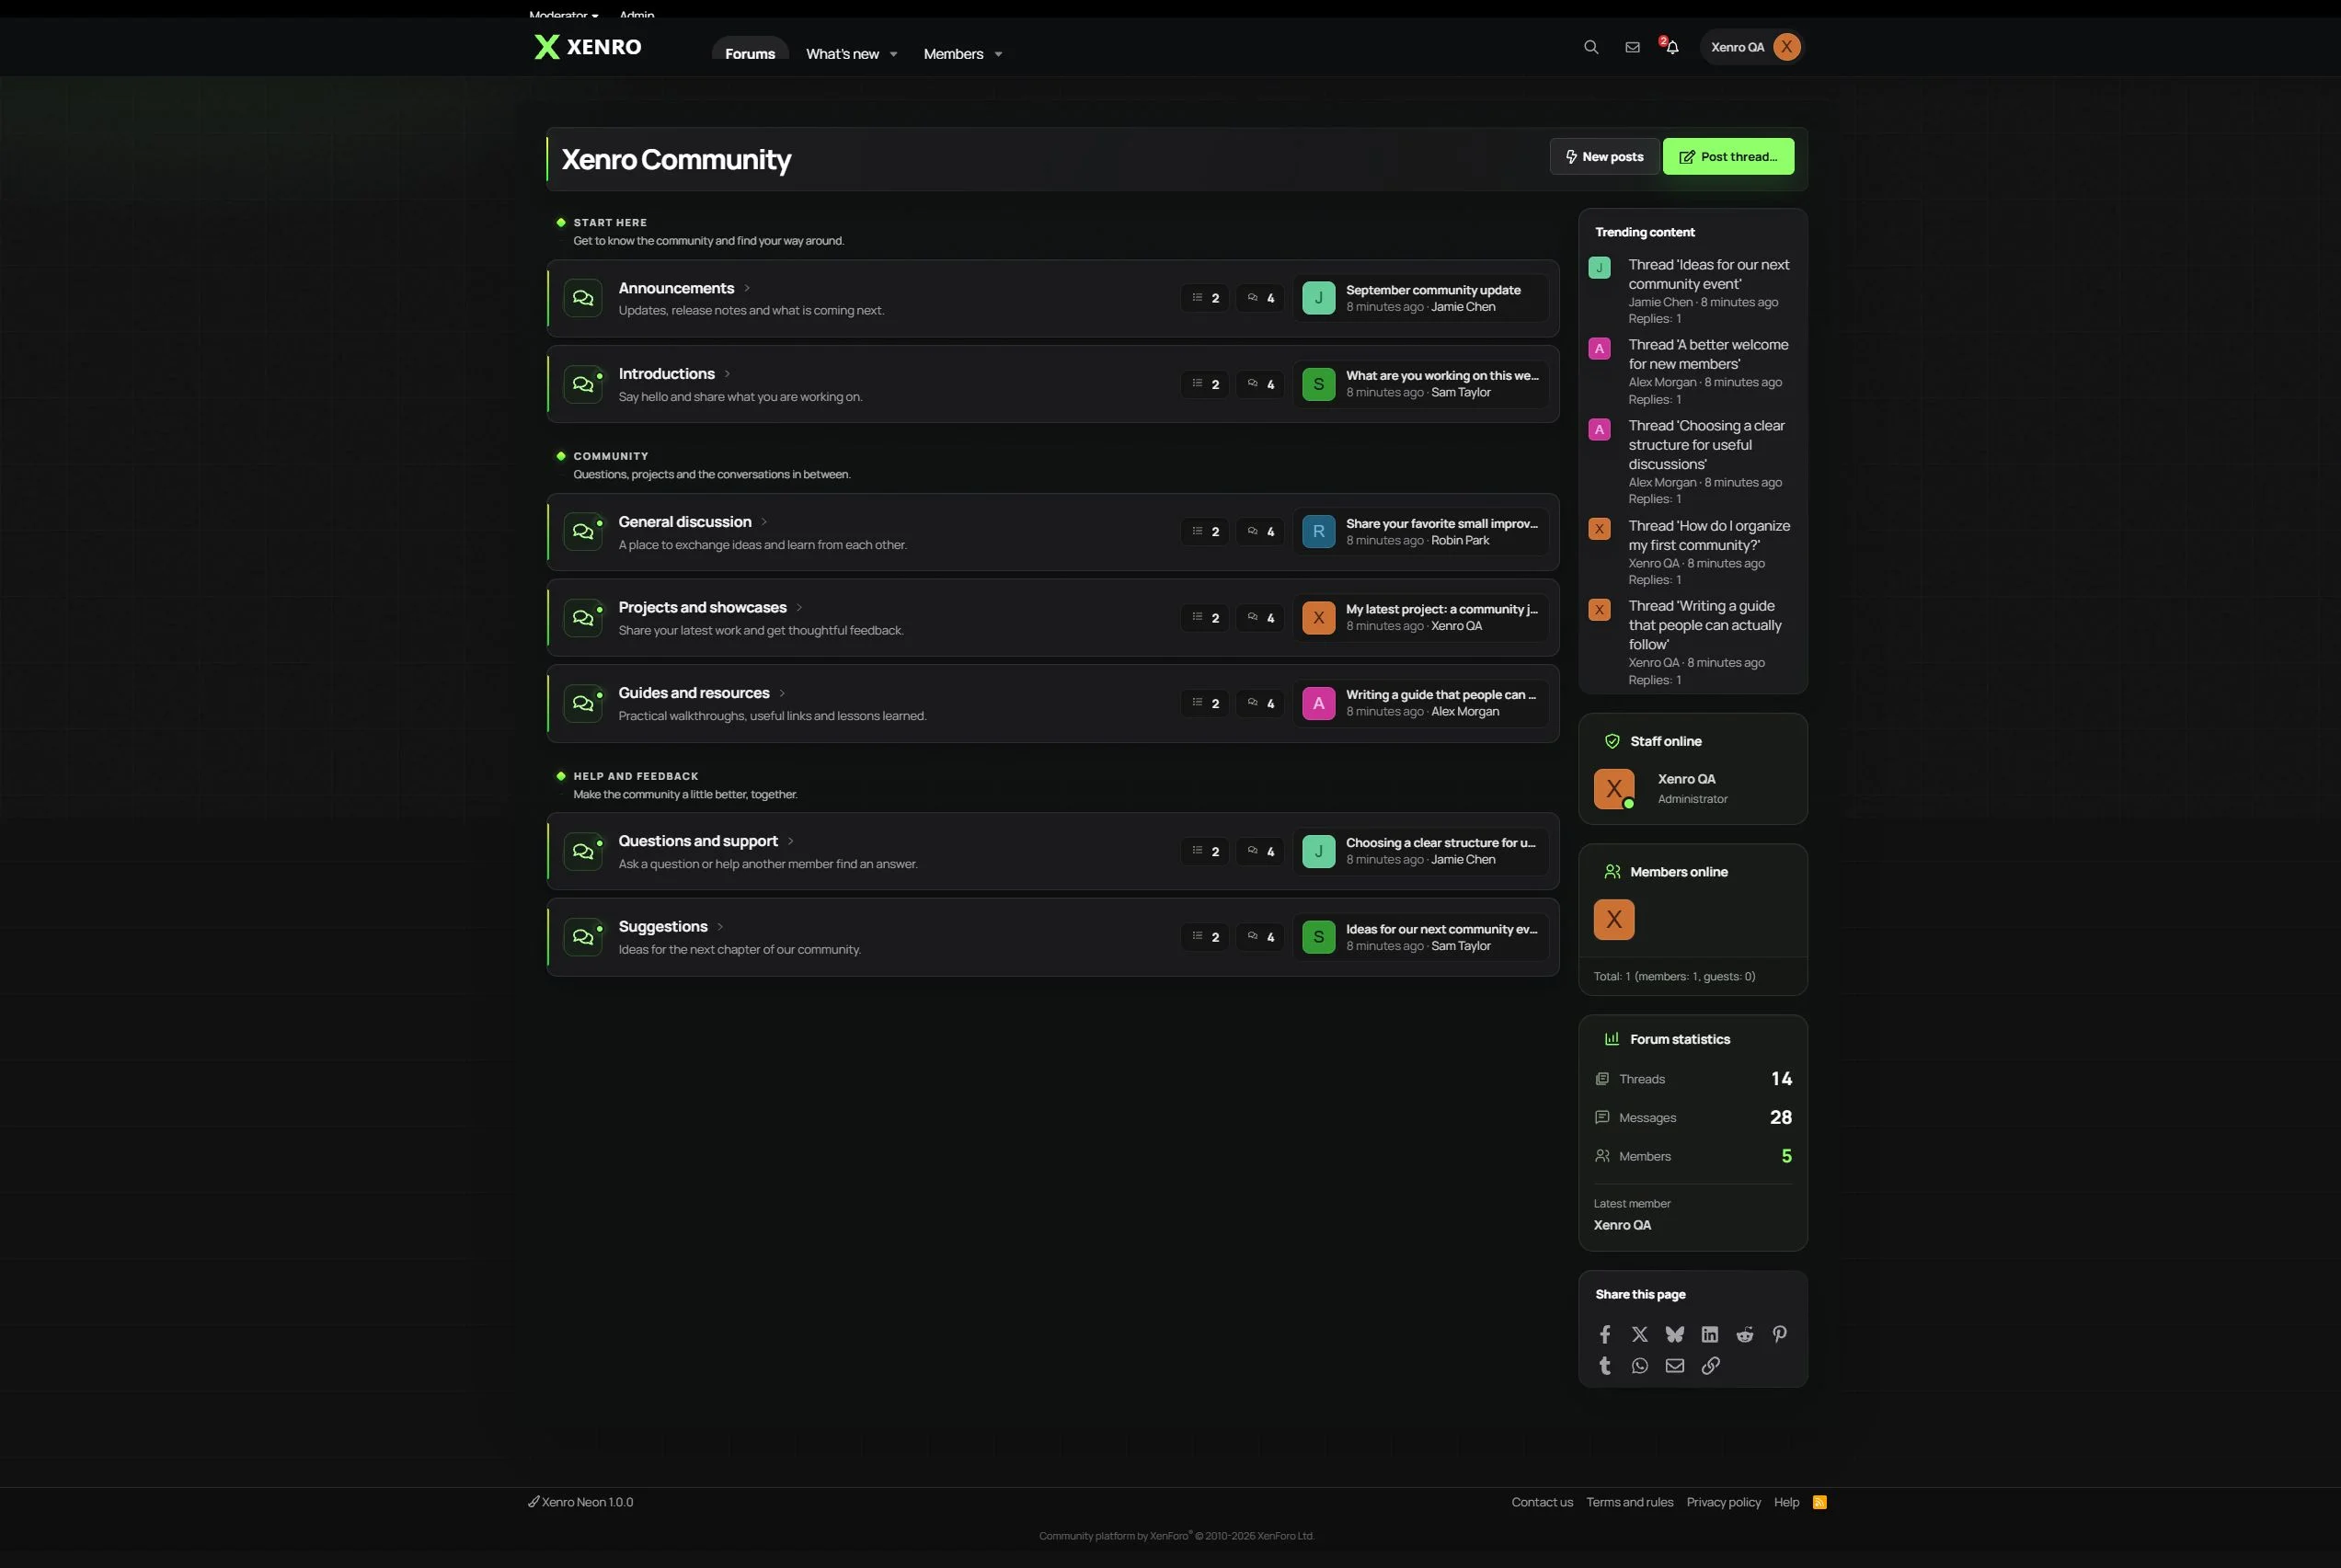Open Xenro Neon style chooser link
Screen dimensions: 2341x1568
[581, 1502]
